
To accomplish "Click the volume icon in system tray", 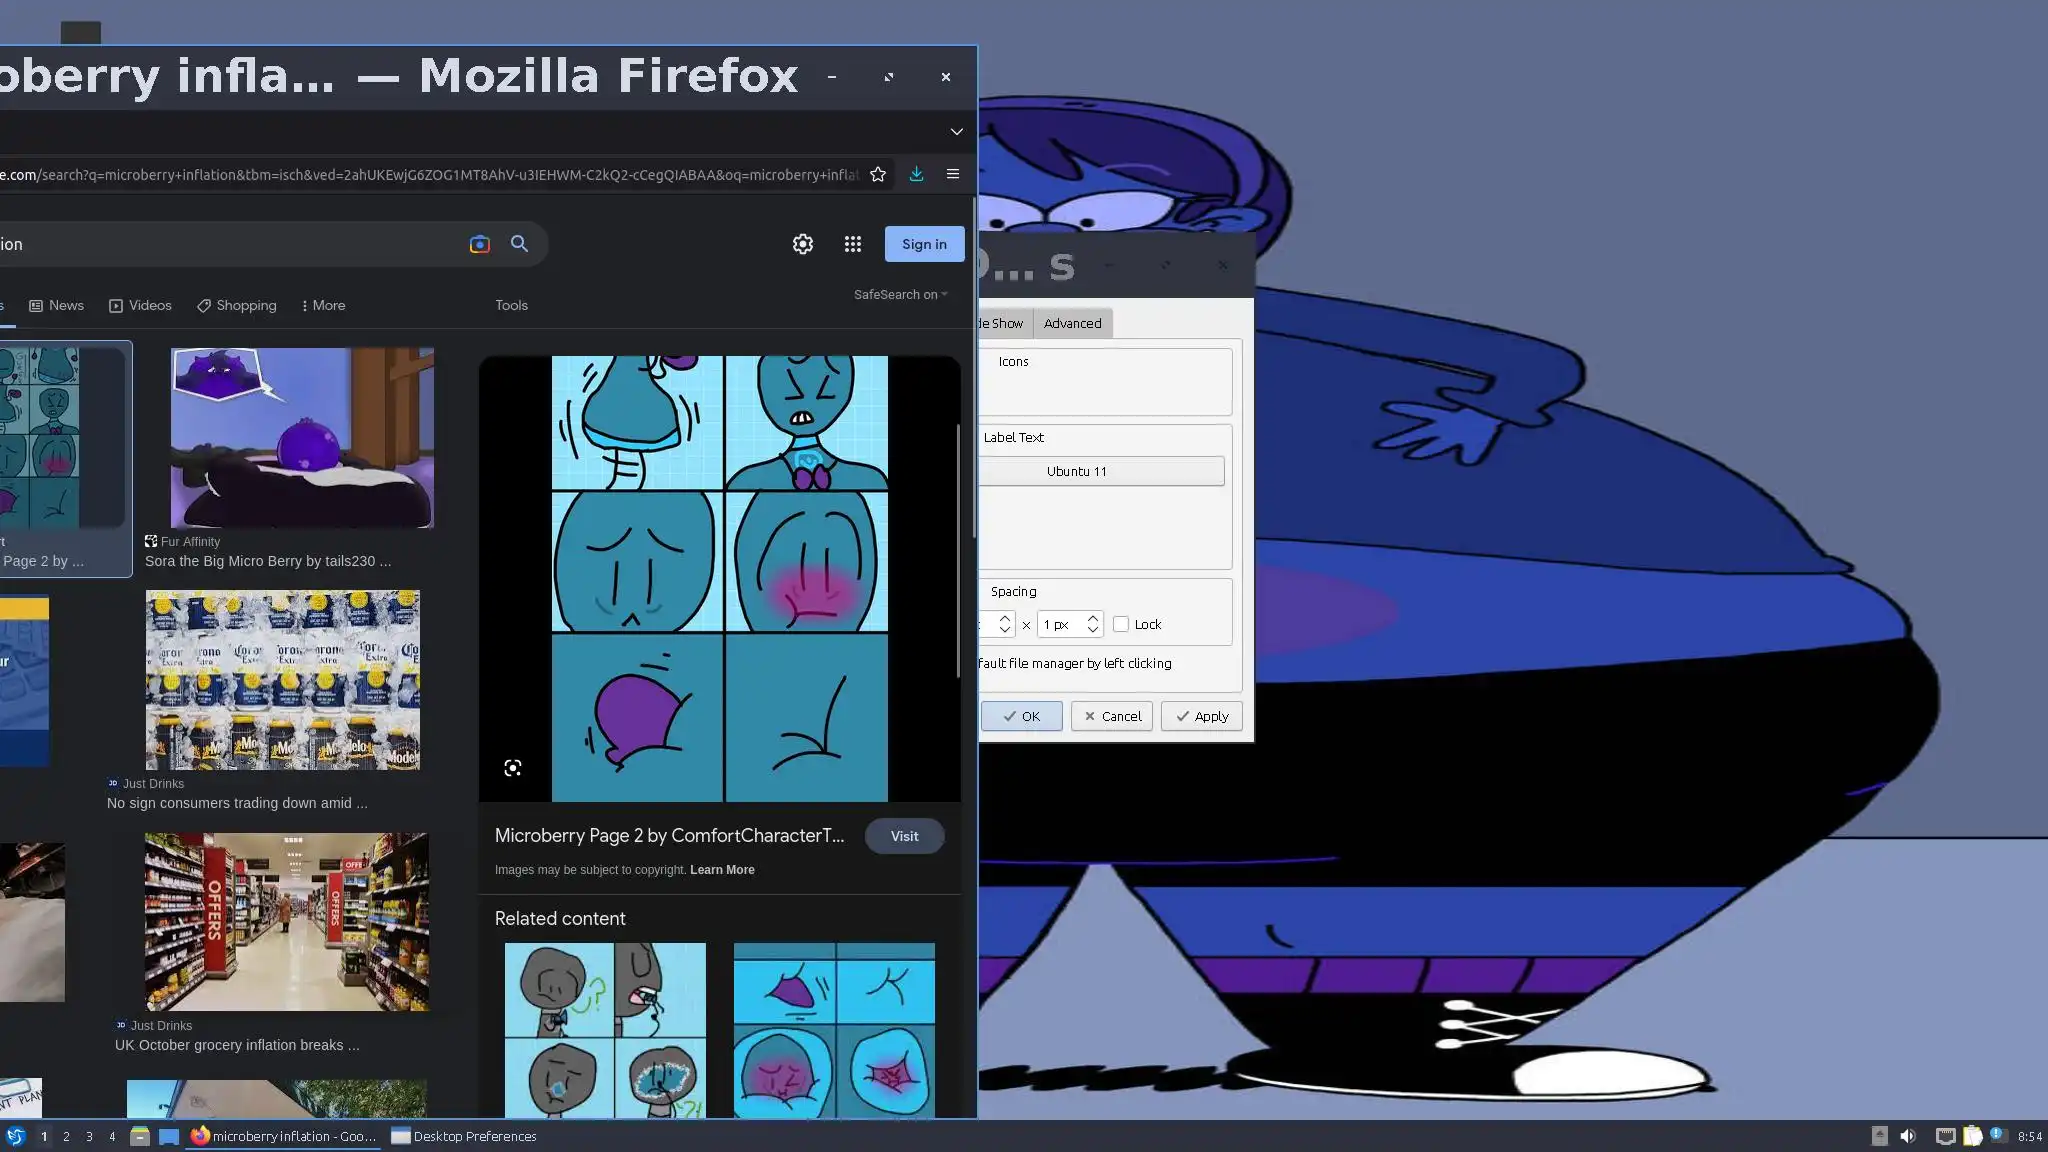I will coord(1908,1136).
